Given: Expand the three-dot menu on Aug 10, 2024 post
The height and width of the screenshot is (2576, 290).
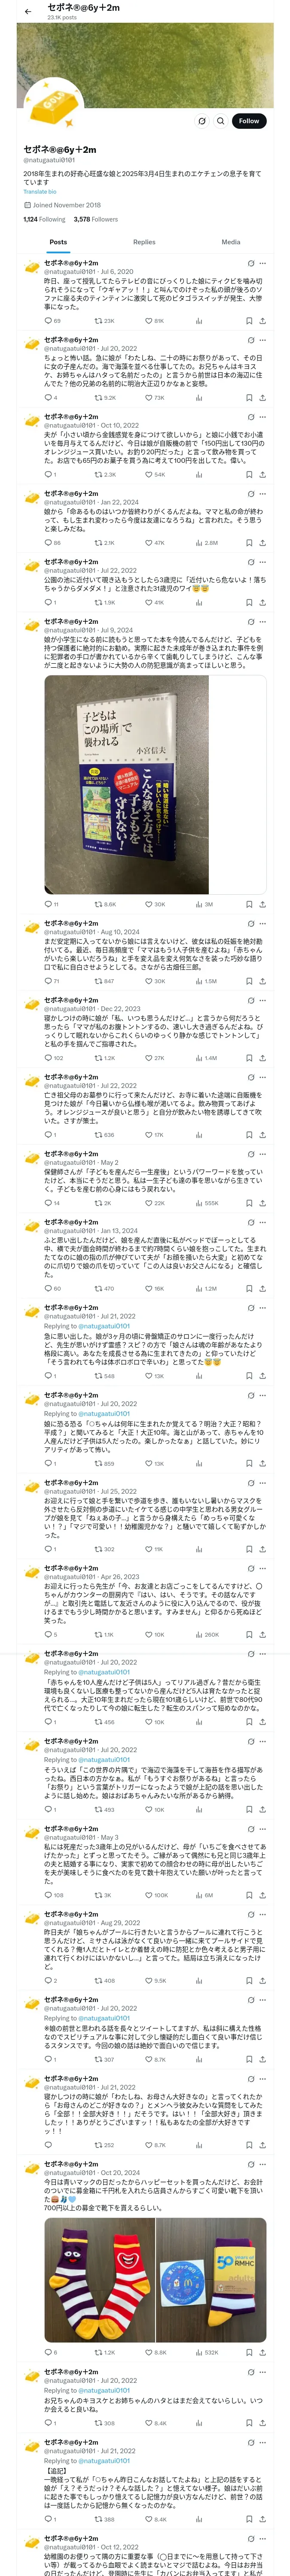Looking at the screenshot, I should point(263,924).
